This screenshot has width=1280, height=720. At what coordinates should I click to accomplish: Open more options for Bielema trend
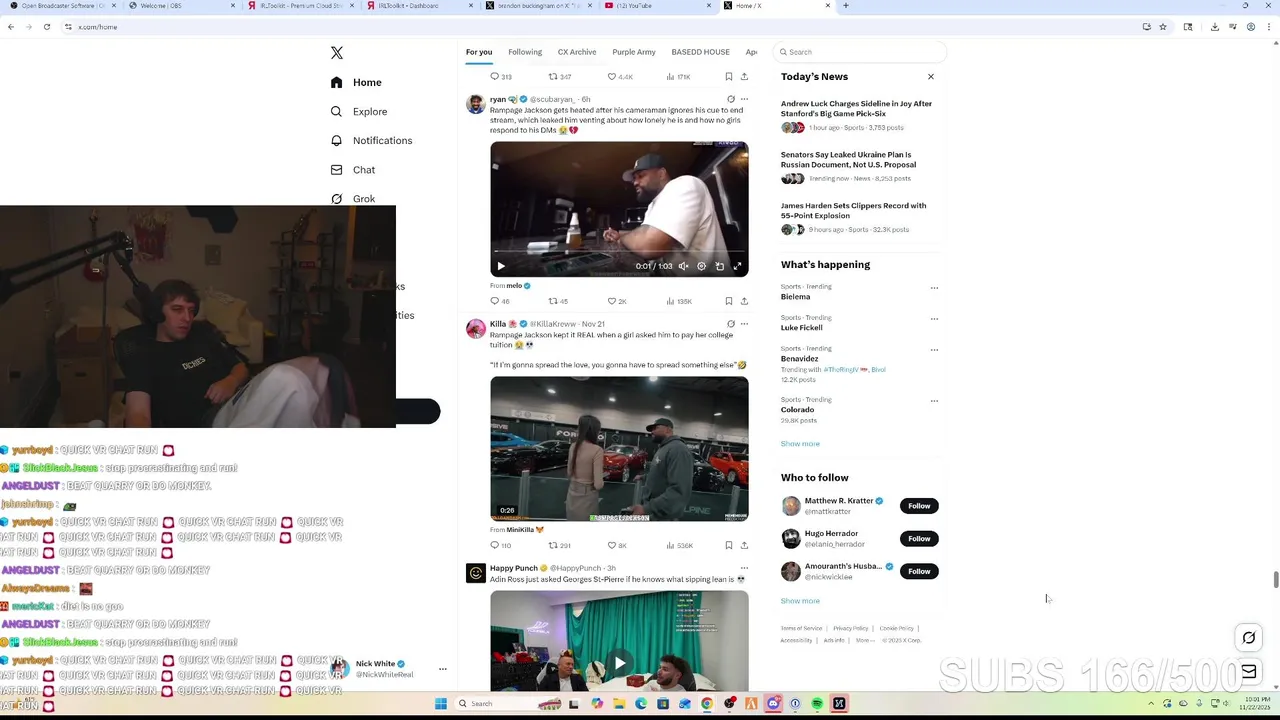pyautogui.click(x=934, y=288)
